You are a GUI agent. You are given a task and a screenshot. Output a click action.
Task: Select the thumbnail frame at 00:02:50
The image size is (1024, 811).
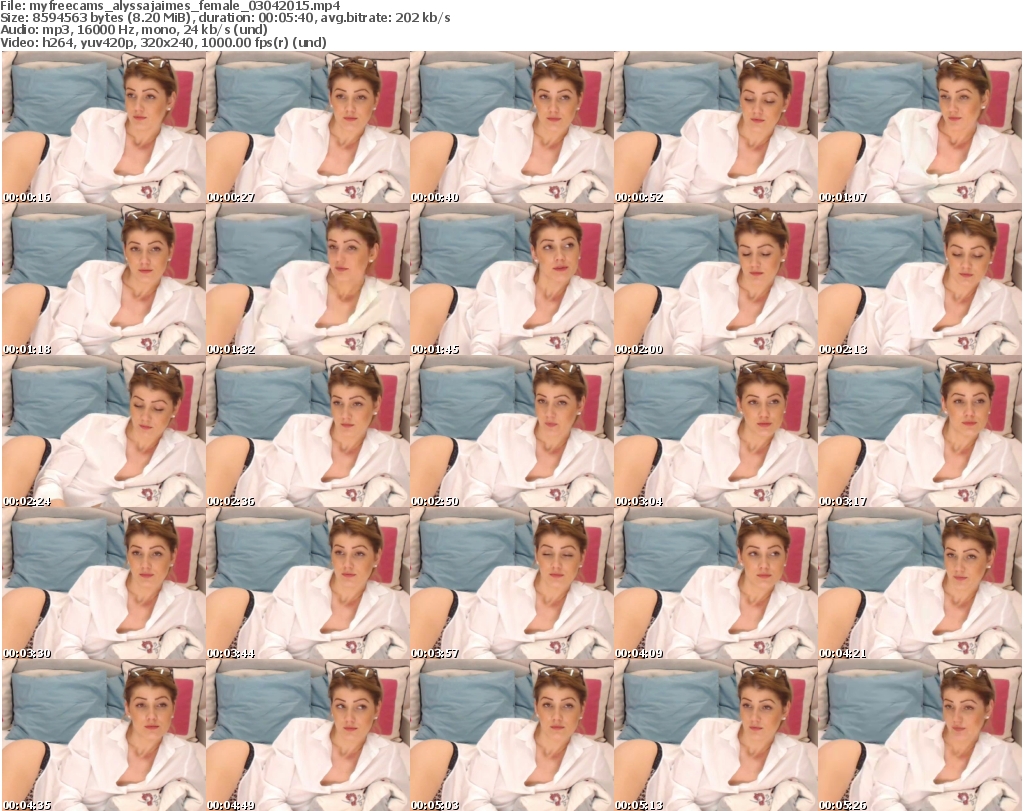point(512,432)
